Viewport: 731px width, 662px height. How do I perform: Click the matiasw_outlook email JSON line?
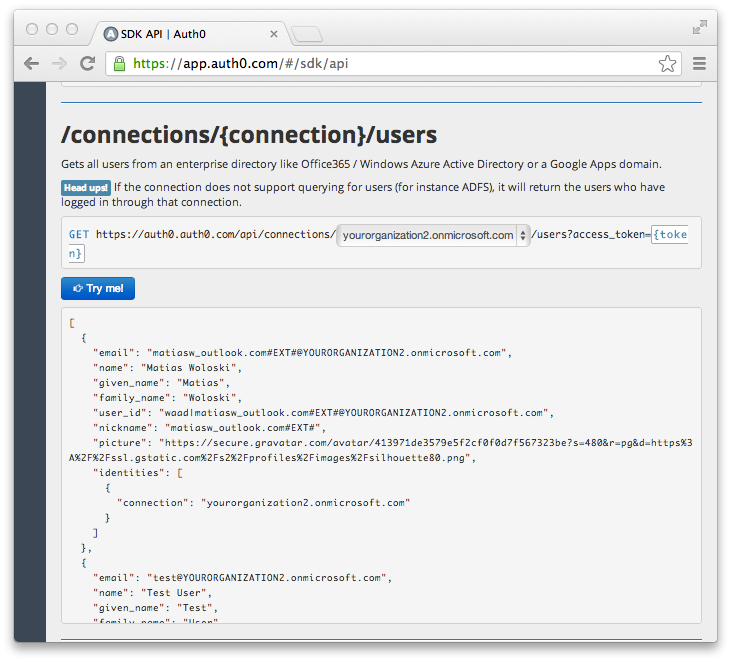click(x=302, y=353)
